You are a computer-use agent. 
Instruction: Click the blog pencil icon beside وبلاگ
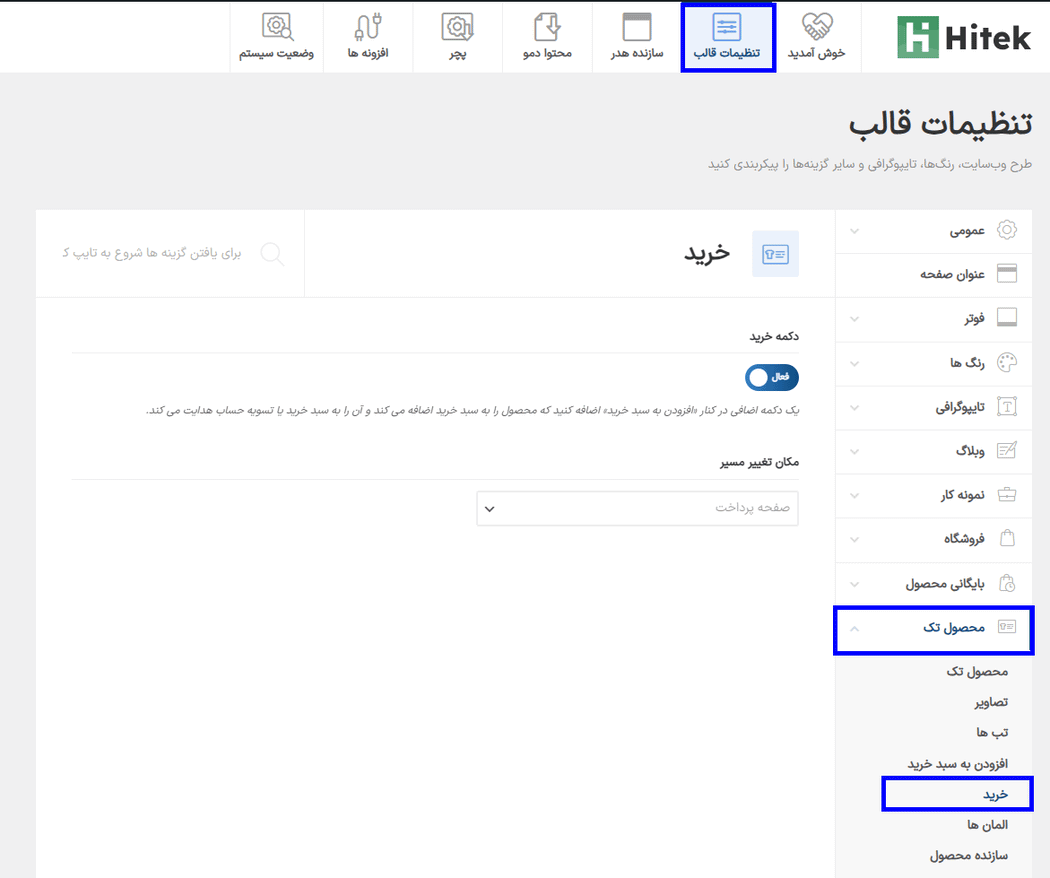coord(1007,451)
